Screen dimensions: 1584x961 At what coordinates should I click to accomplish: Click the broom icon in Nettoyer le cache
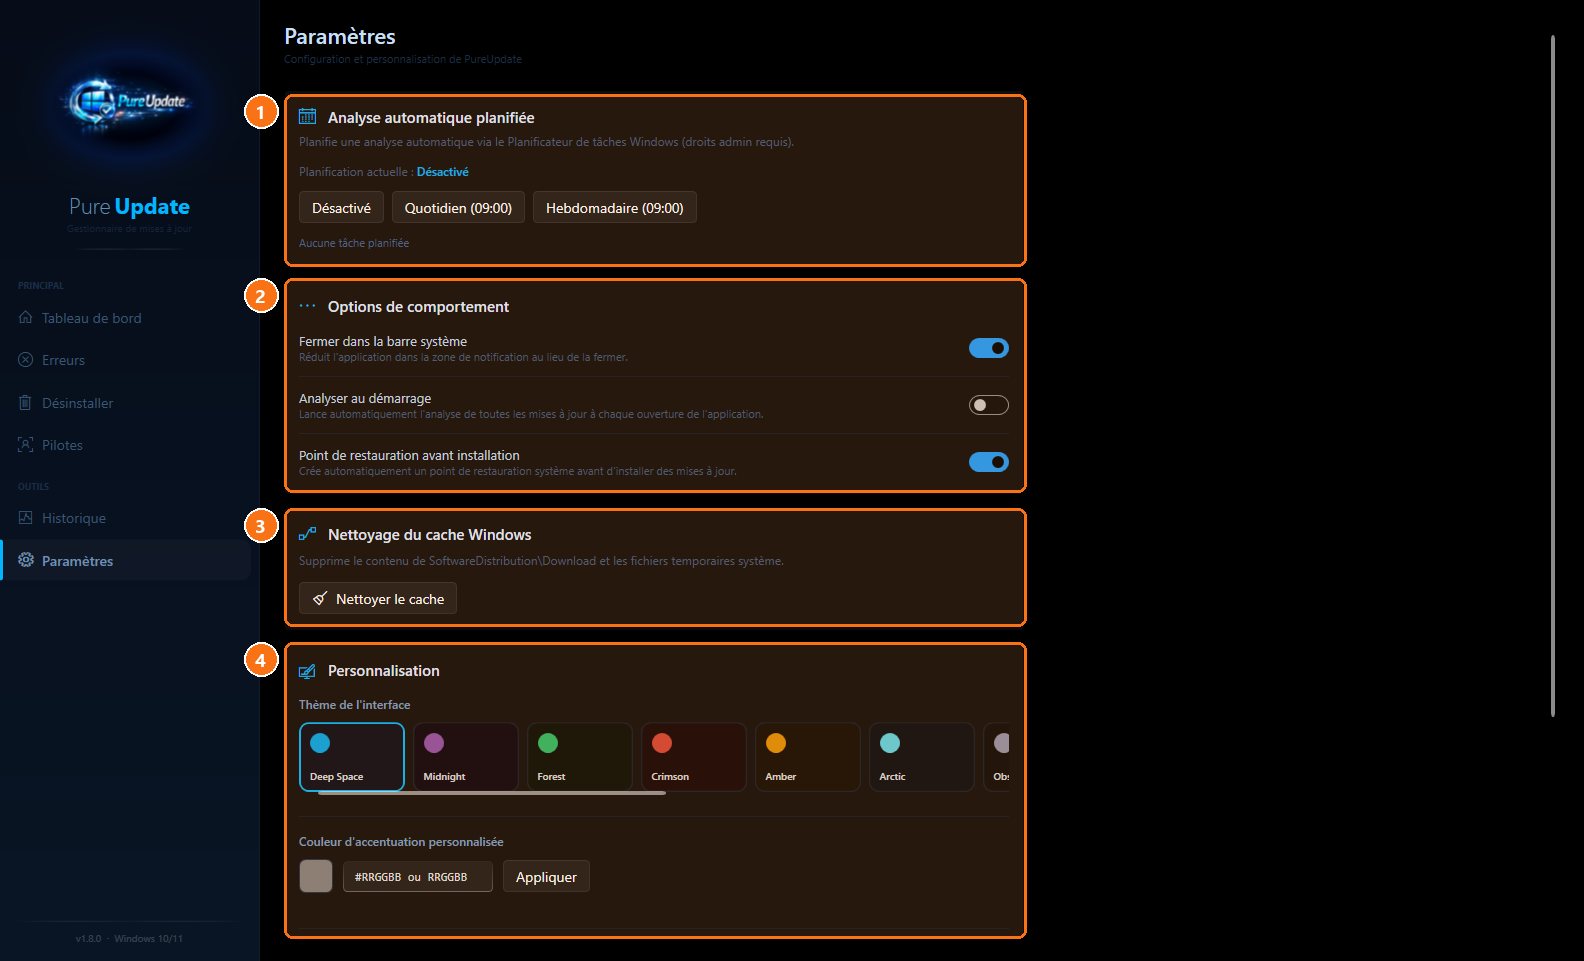click(320, 598)
